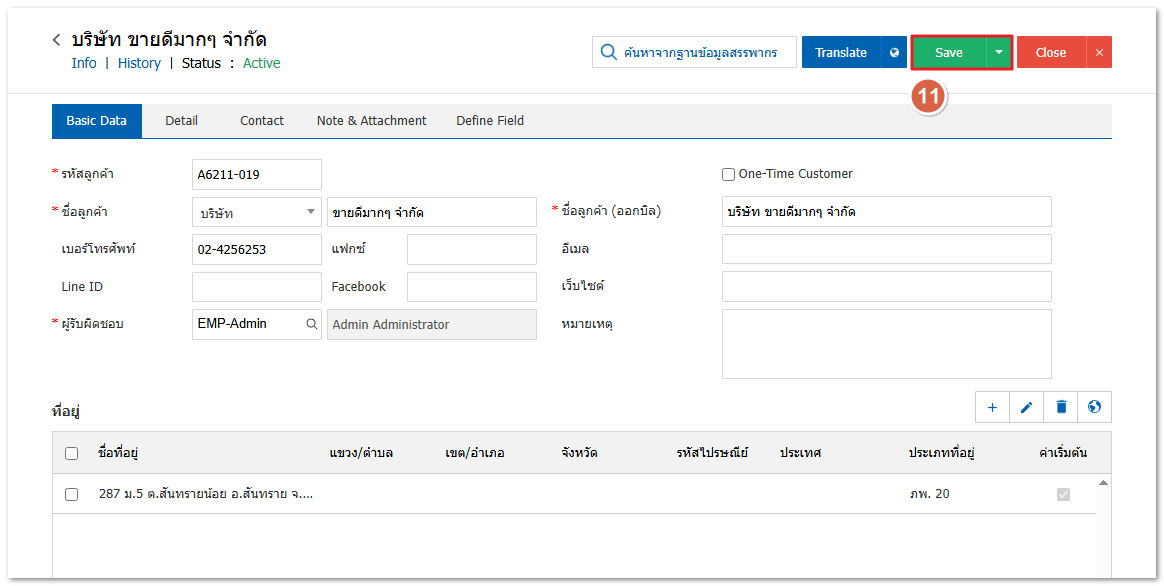This screenshot has width=1164, height=586.
Task: Check the box for address row 287 ม.5
Action: [71, 494]
